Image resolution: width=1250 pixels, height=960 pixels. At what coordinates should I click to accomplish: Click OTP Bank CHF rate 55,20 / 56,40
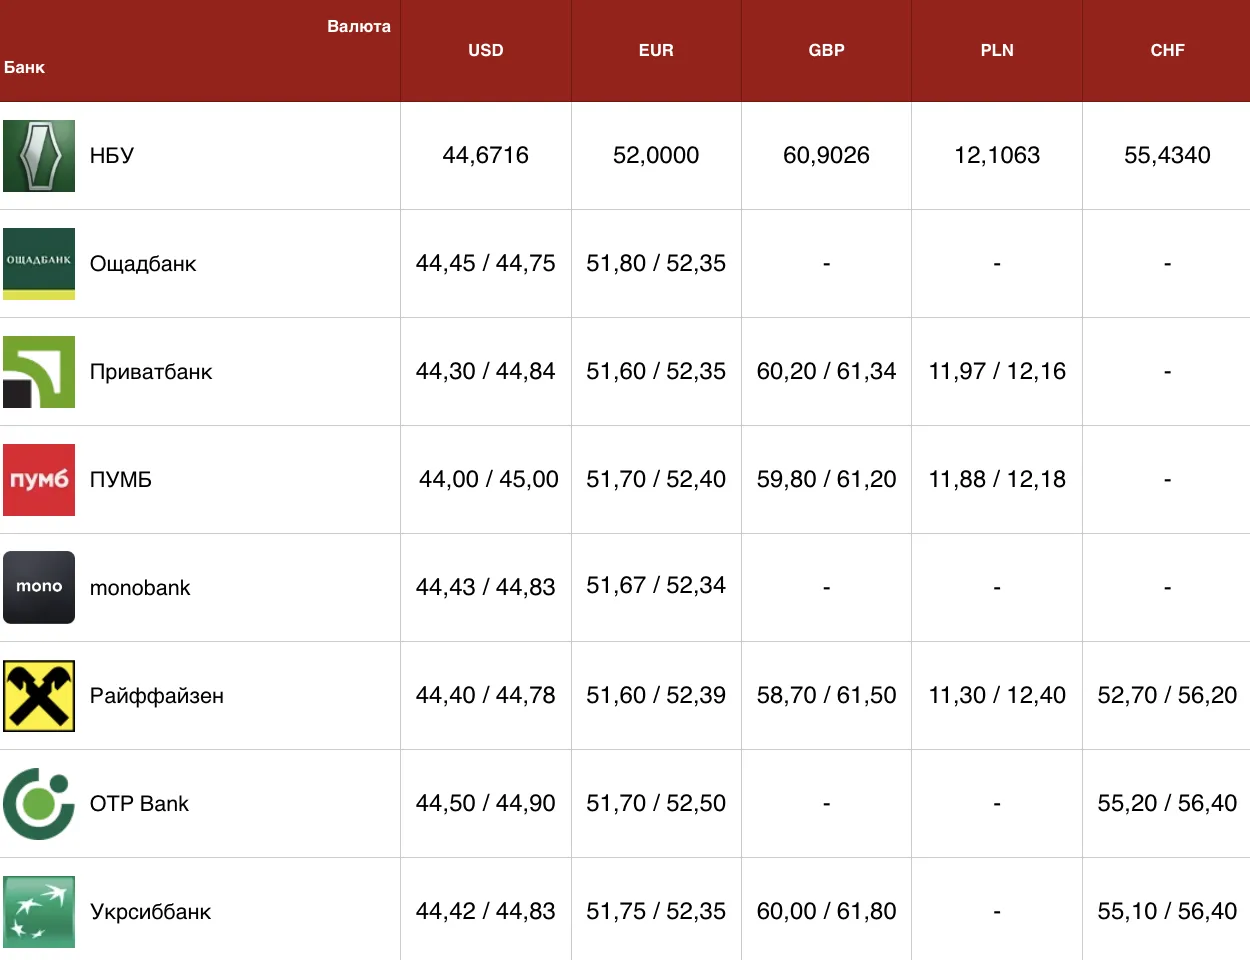click(1167, 804)
